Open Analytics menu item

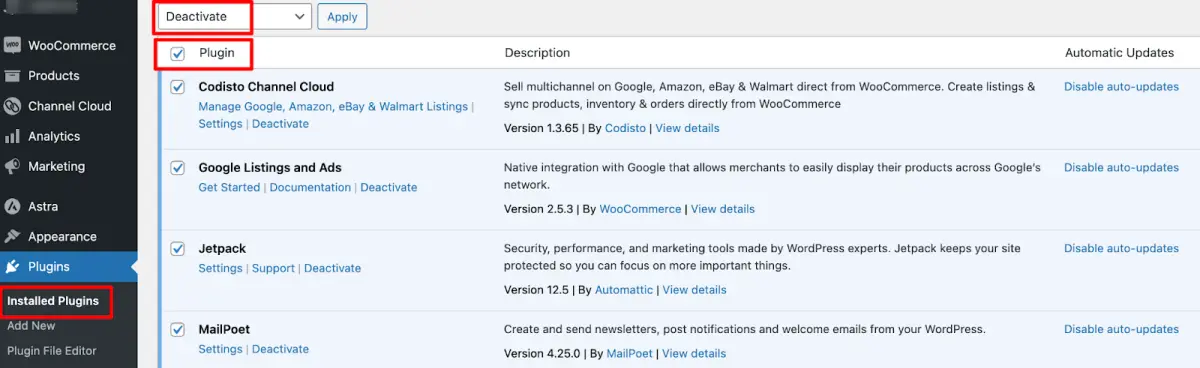(54, 136)
